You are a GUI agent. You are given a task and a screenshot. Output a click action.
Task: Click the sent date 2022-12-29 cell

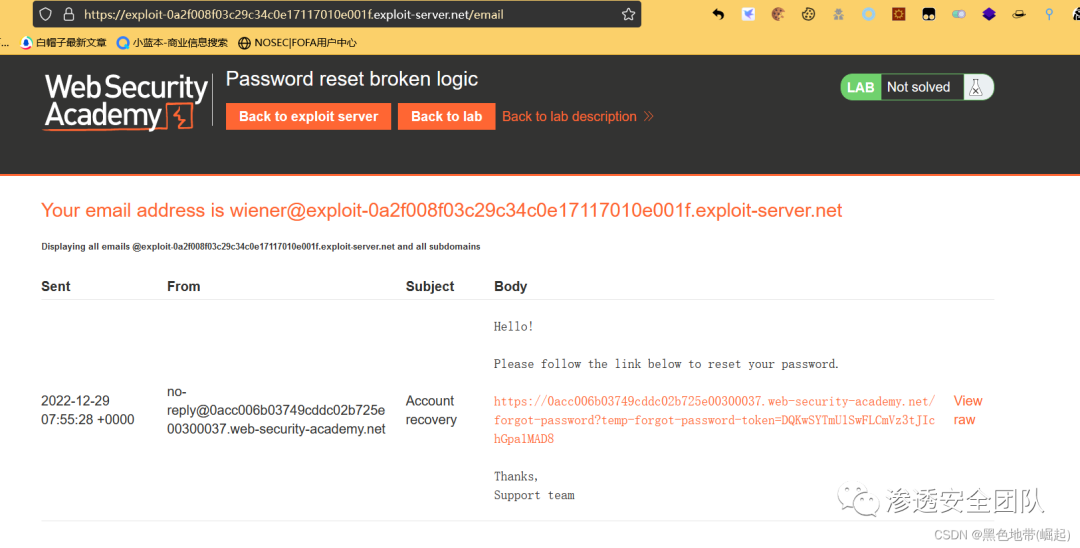87,410
